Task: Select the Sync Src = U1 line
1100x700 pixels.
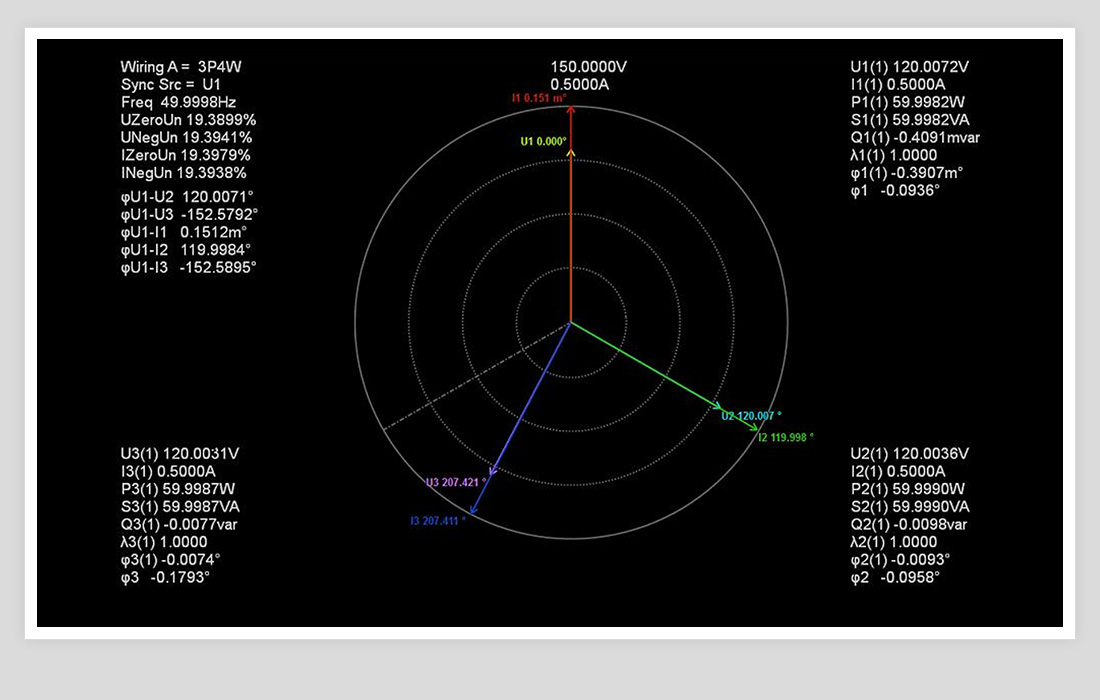Action: click(x=171, y=85)
